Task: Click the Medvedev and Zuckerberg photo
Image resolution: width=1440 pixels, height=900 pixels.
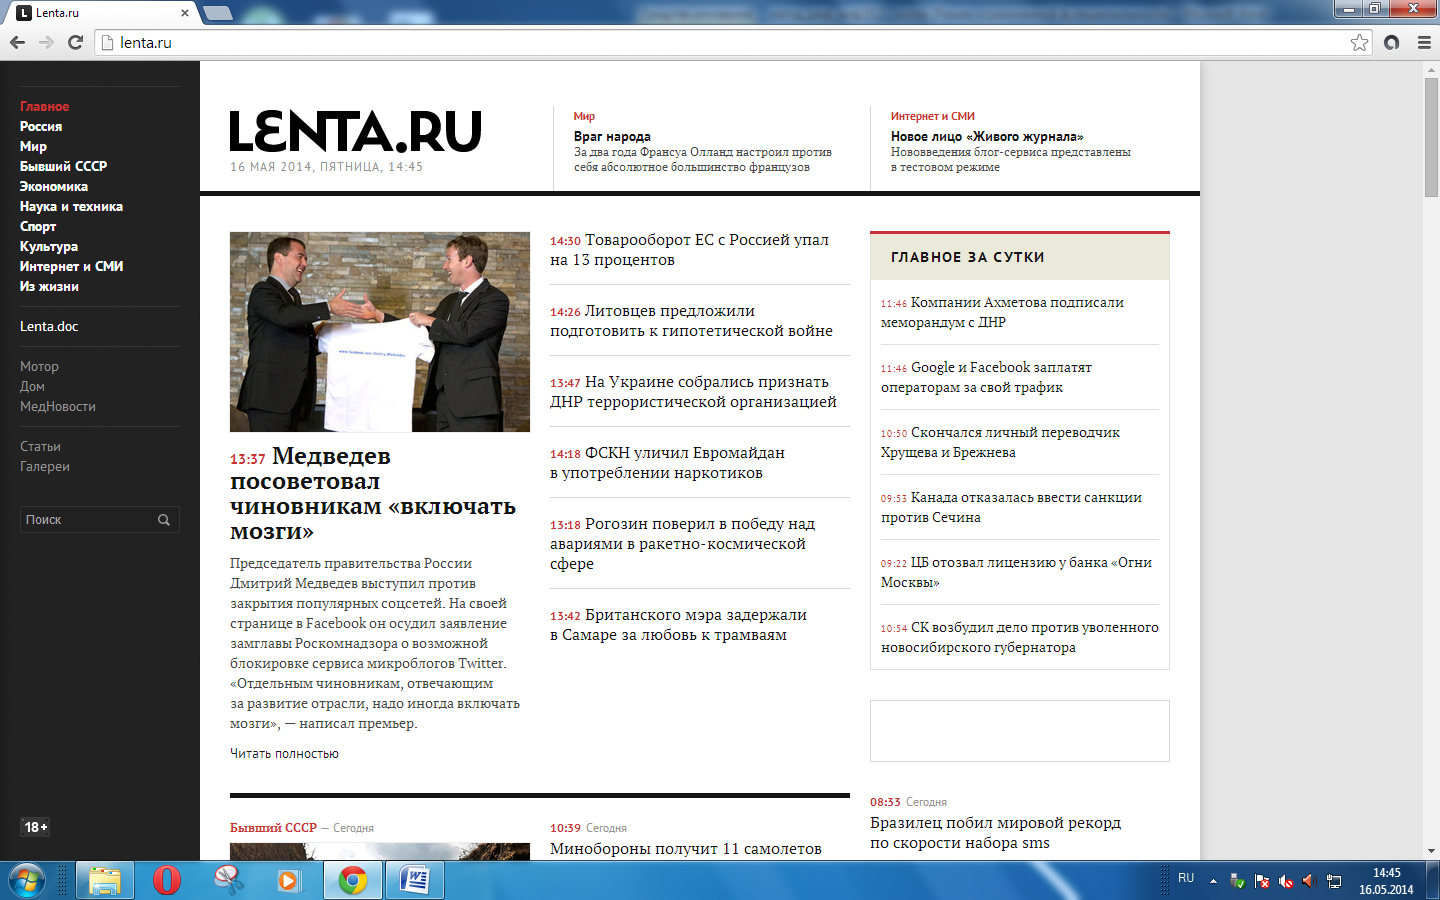Action: [380, 332]
